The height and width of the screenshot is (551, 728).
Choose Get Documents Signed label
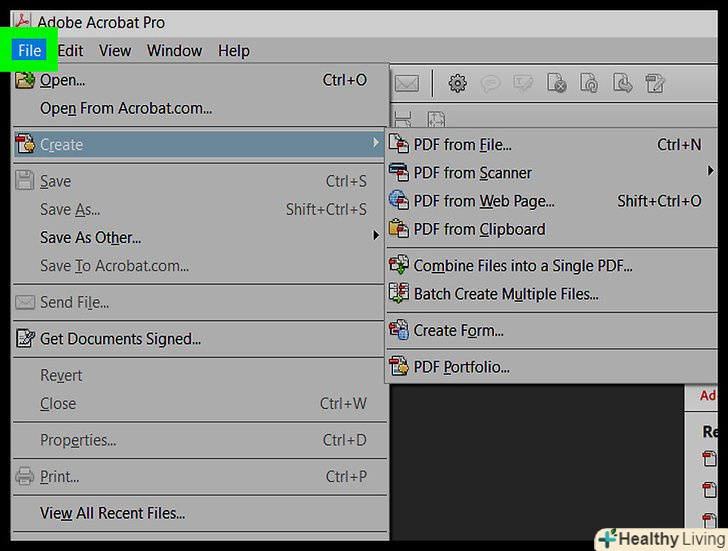coord(120,339)
